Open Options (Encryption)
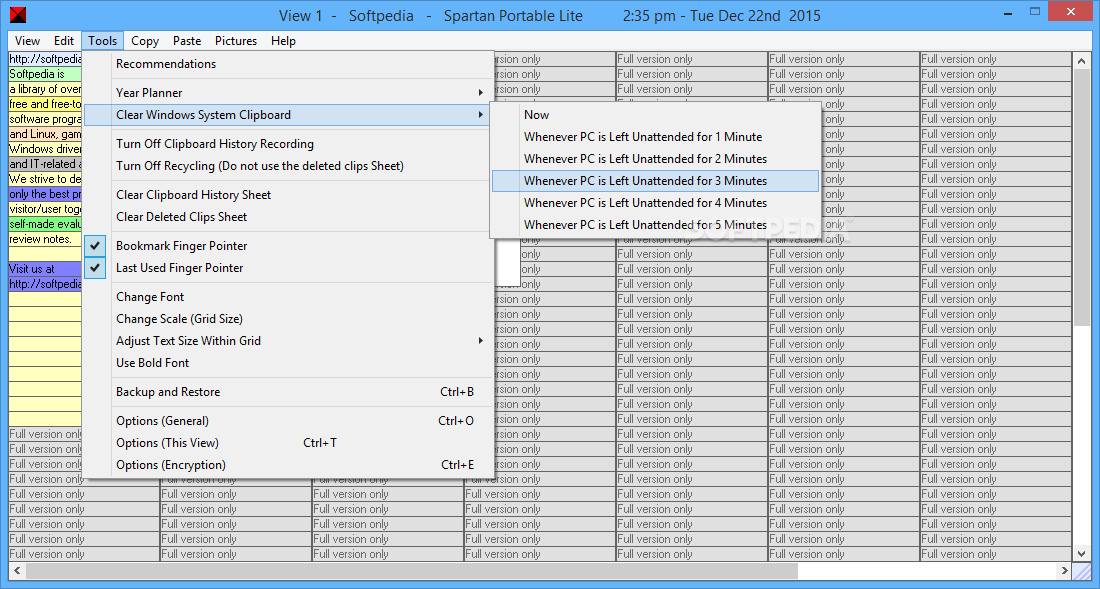The image size is (1100, 589). coord(288,465)
